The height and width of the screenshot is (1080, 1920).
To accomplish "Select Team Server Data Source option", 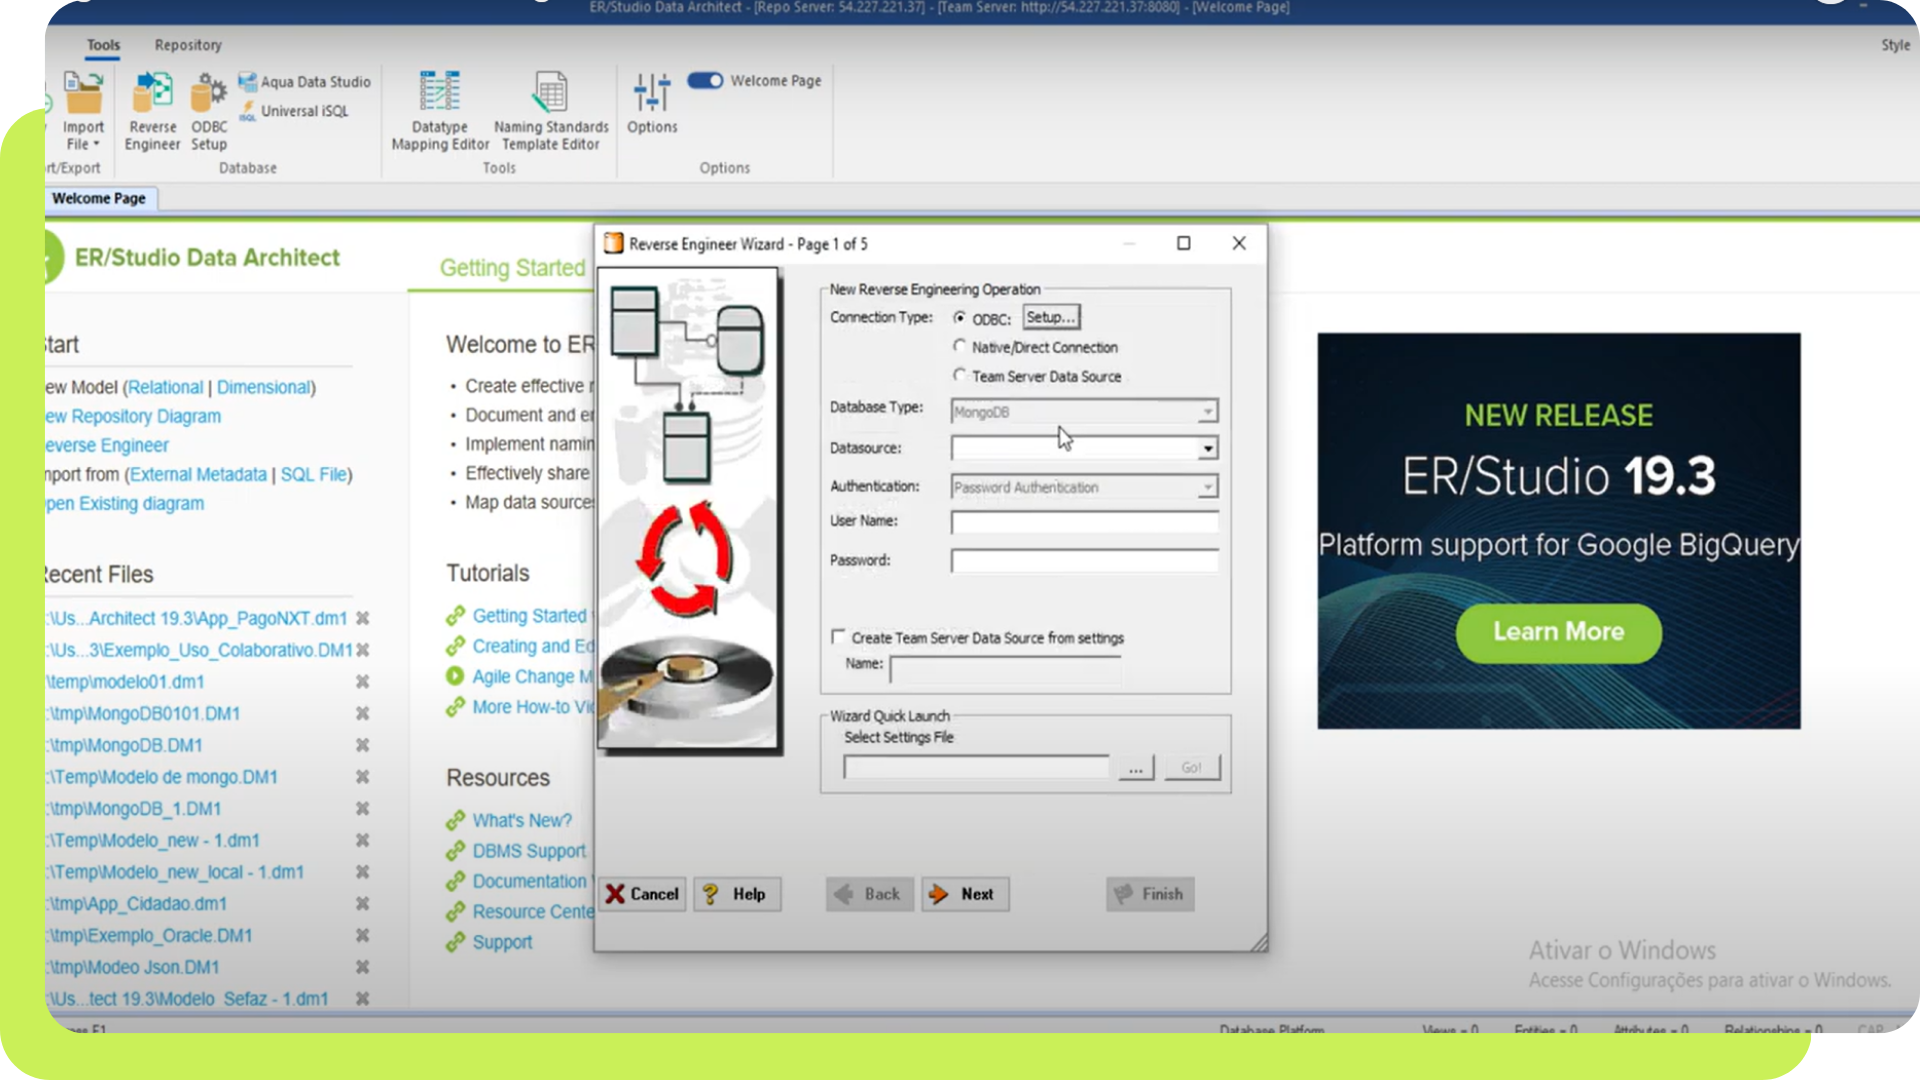I will click(x=960, y=375).
